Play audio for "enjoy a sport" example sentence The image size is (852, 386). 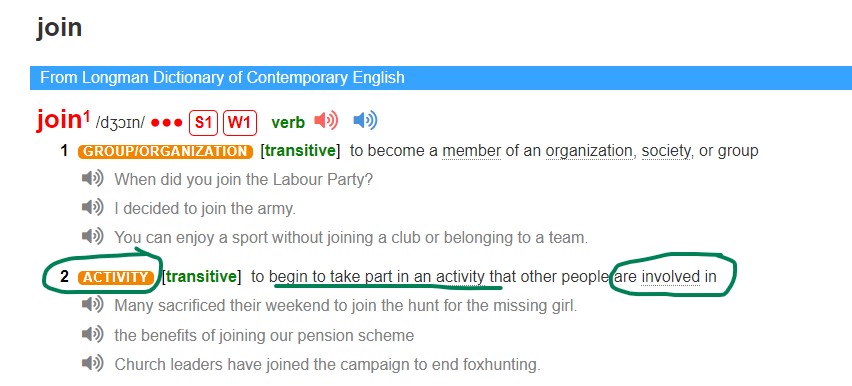click(x=92, y=236)
